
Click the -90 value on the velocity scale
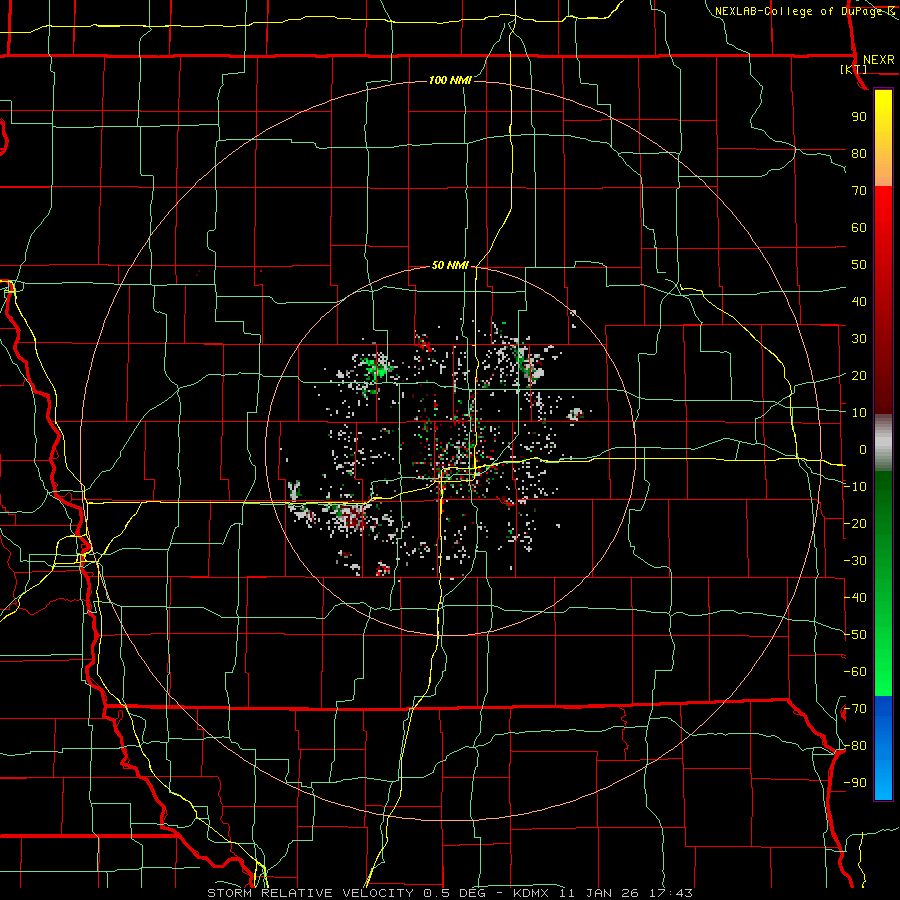855,783
